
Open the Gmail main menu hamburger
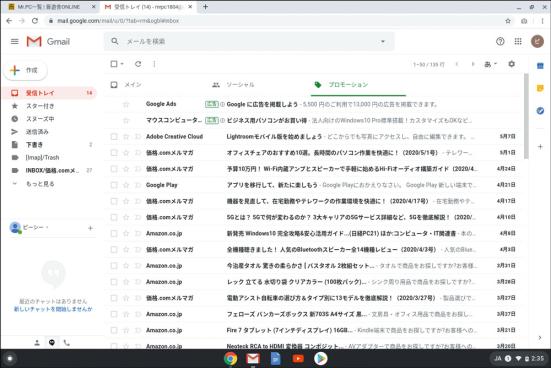[x=14, y=41]
